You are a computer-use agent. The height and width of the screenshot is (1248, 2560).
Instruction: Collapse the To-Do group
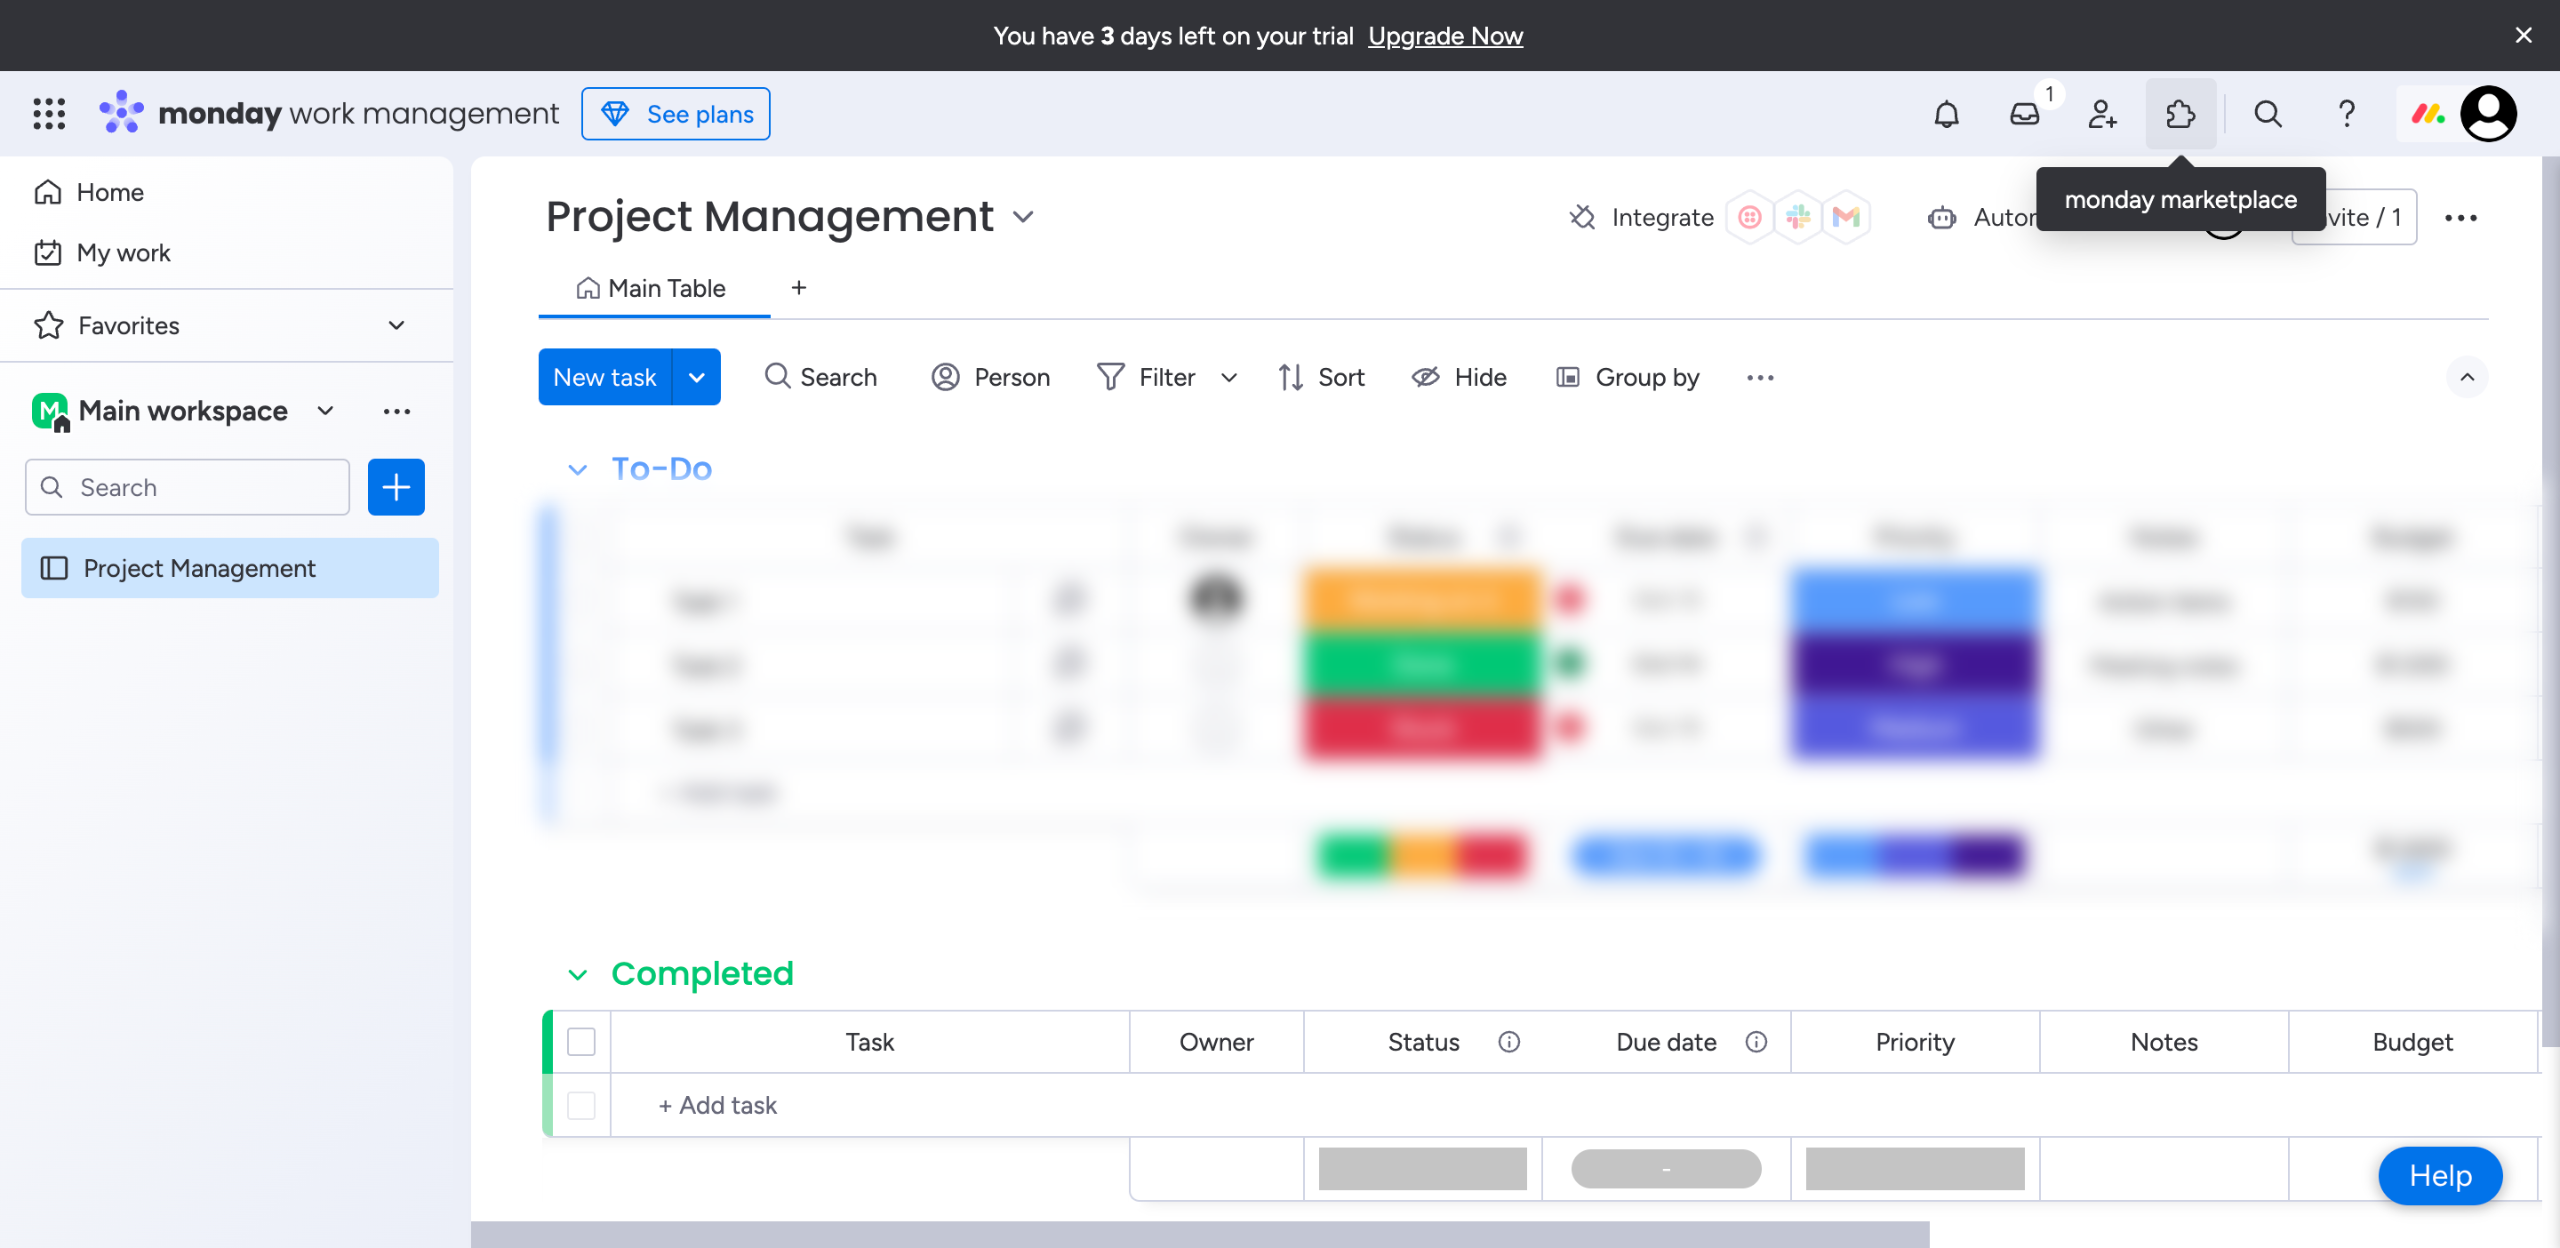[x=577, y=469]
